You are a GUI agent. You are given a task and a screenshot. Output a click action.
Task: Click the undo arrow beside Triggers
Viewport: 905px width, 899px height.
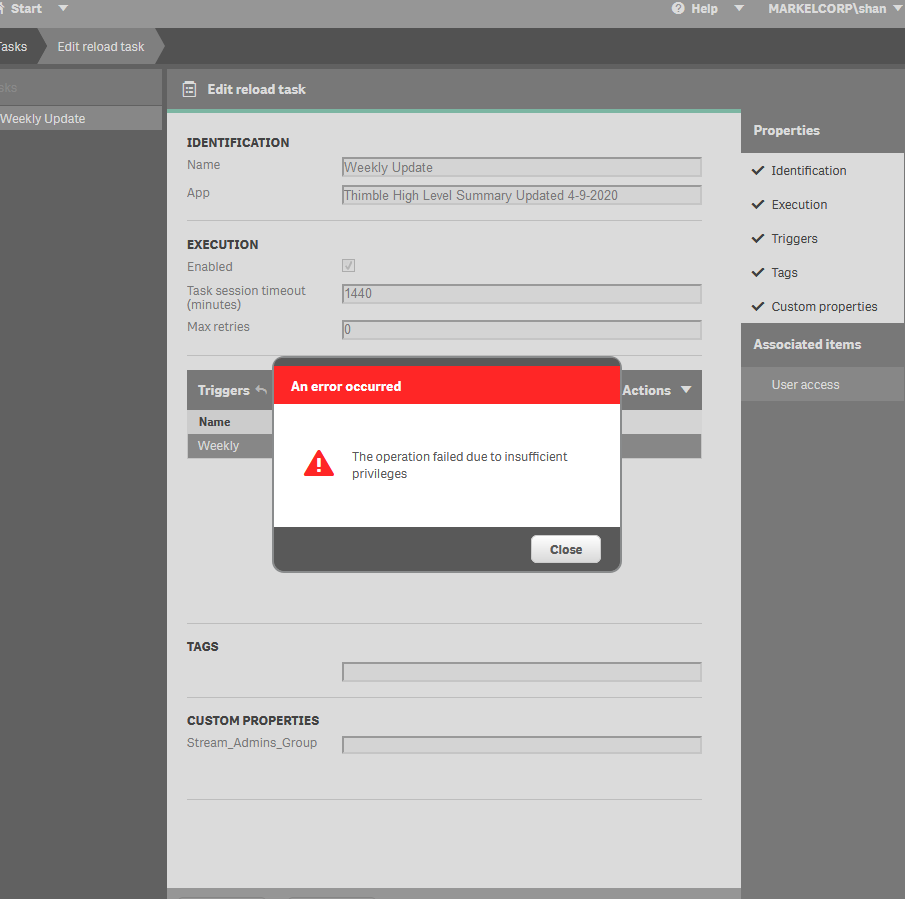pos(261,390)
